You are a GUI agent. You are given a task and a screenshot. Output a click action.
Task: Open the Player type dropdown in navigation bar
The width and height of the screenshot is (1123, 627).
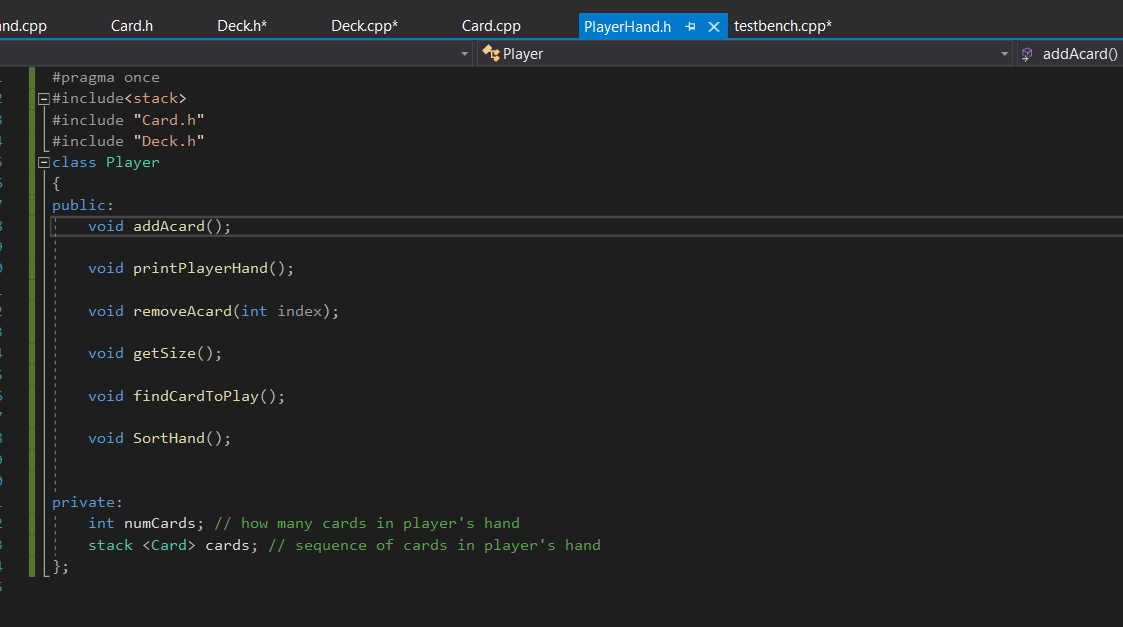pos(1004,54)
